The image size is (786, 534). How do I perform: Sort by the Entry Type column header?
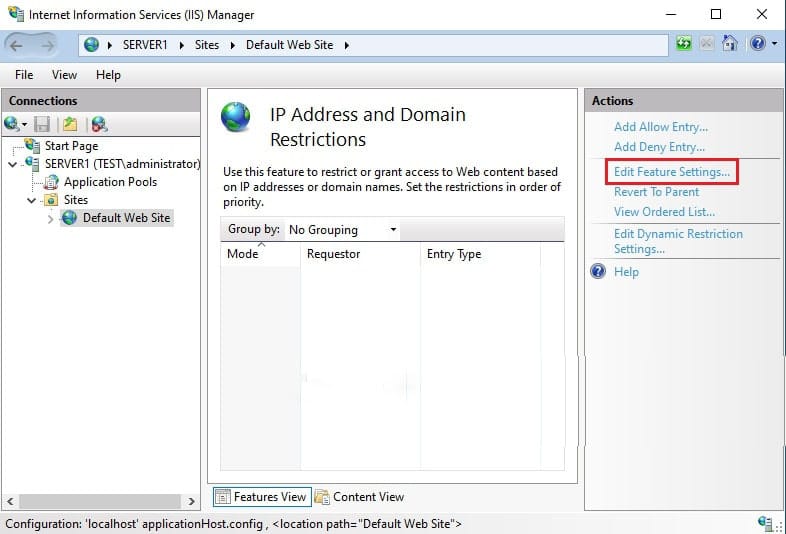click(480, 254)
